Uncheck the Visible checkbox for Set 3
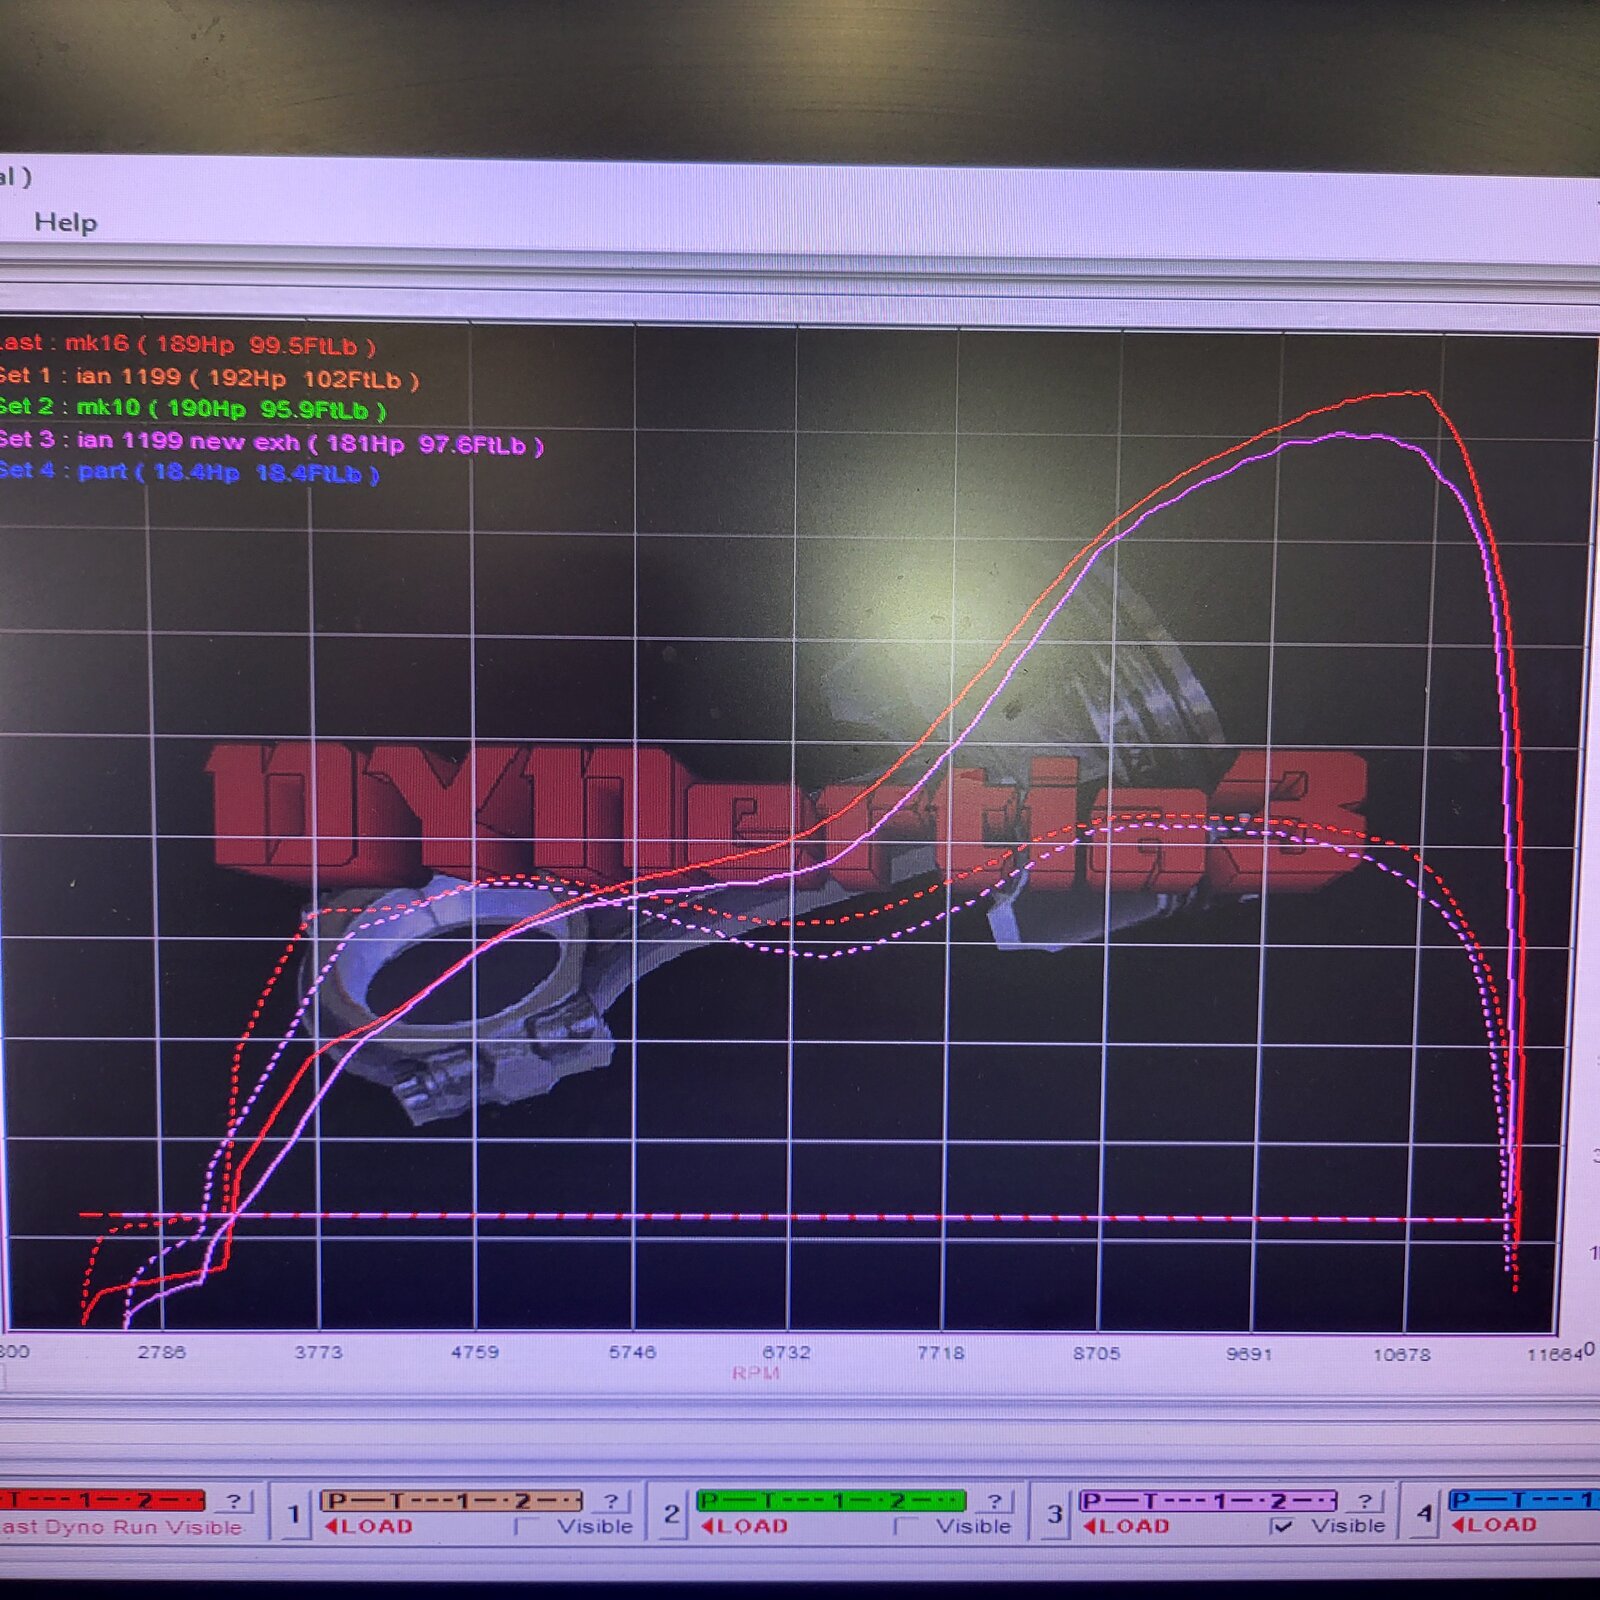1600x1600 pixels. click(1282, 1526)
